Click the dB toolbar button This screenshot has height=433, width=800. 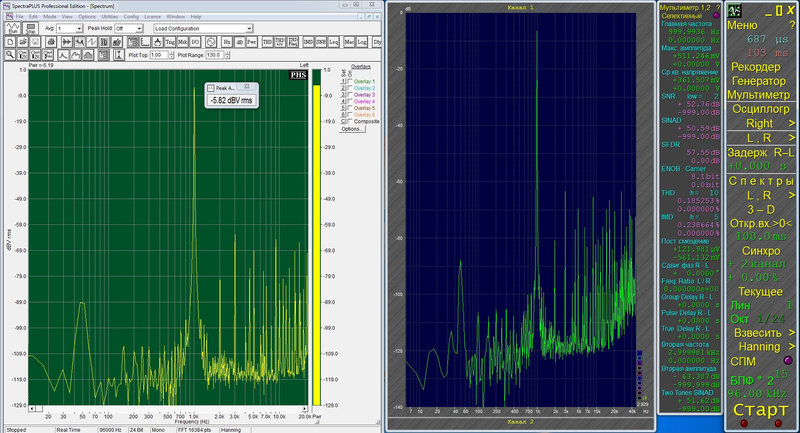[x=240, y=42]
